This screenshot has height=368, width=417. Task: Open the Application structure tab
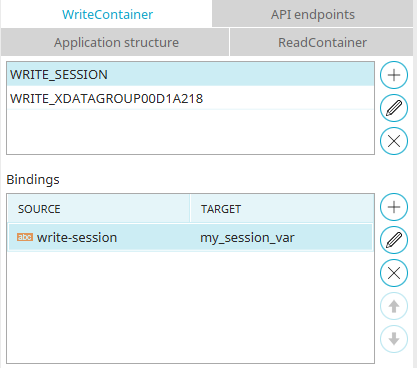[x=115, y=42]
